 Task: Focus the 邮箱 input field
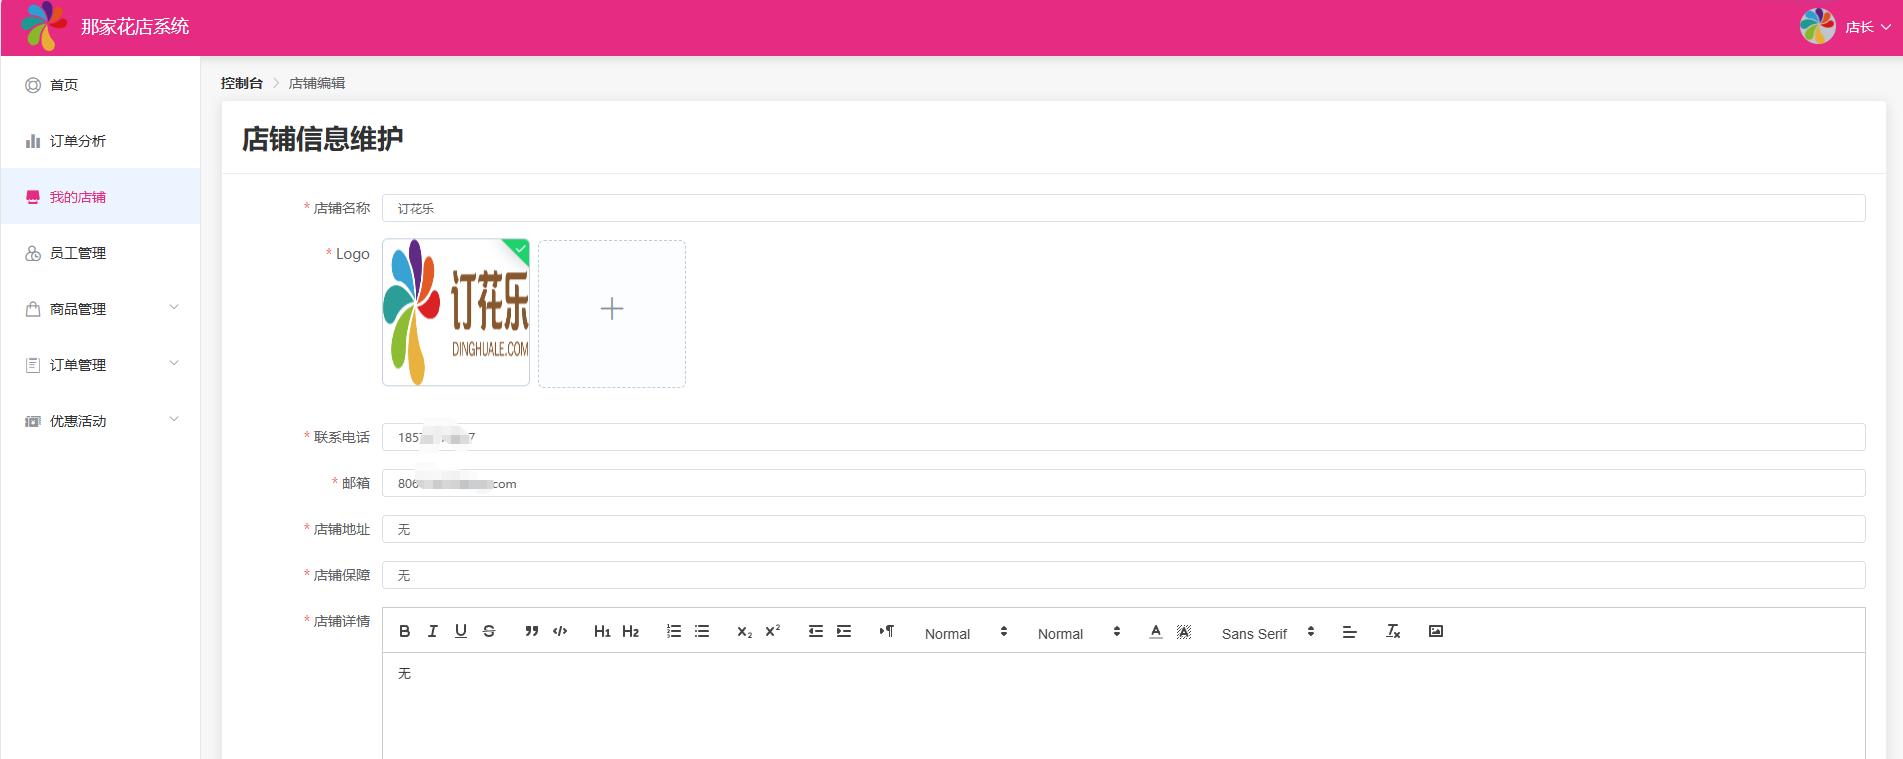click(x=1123, y=483)
